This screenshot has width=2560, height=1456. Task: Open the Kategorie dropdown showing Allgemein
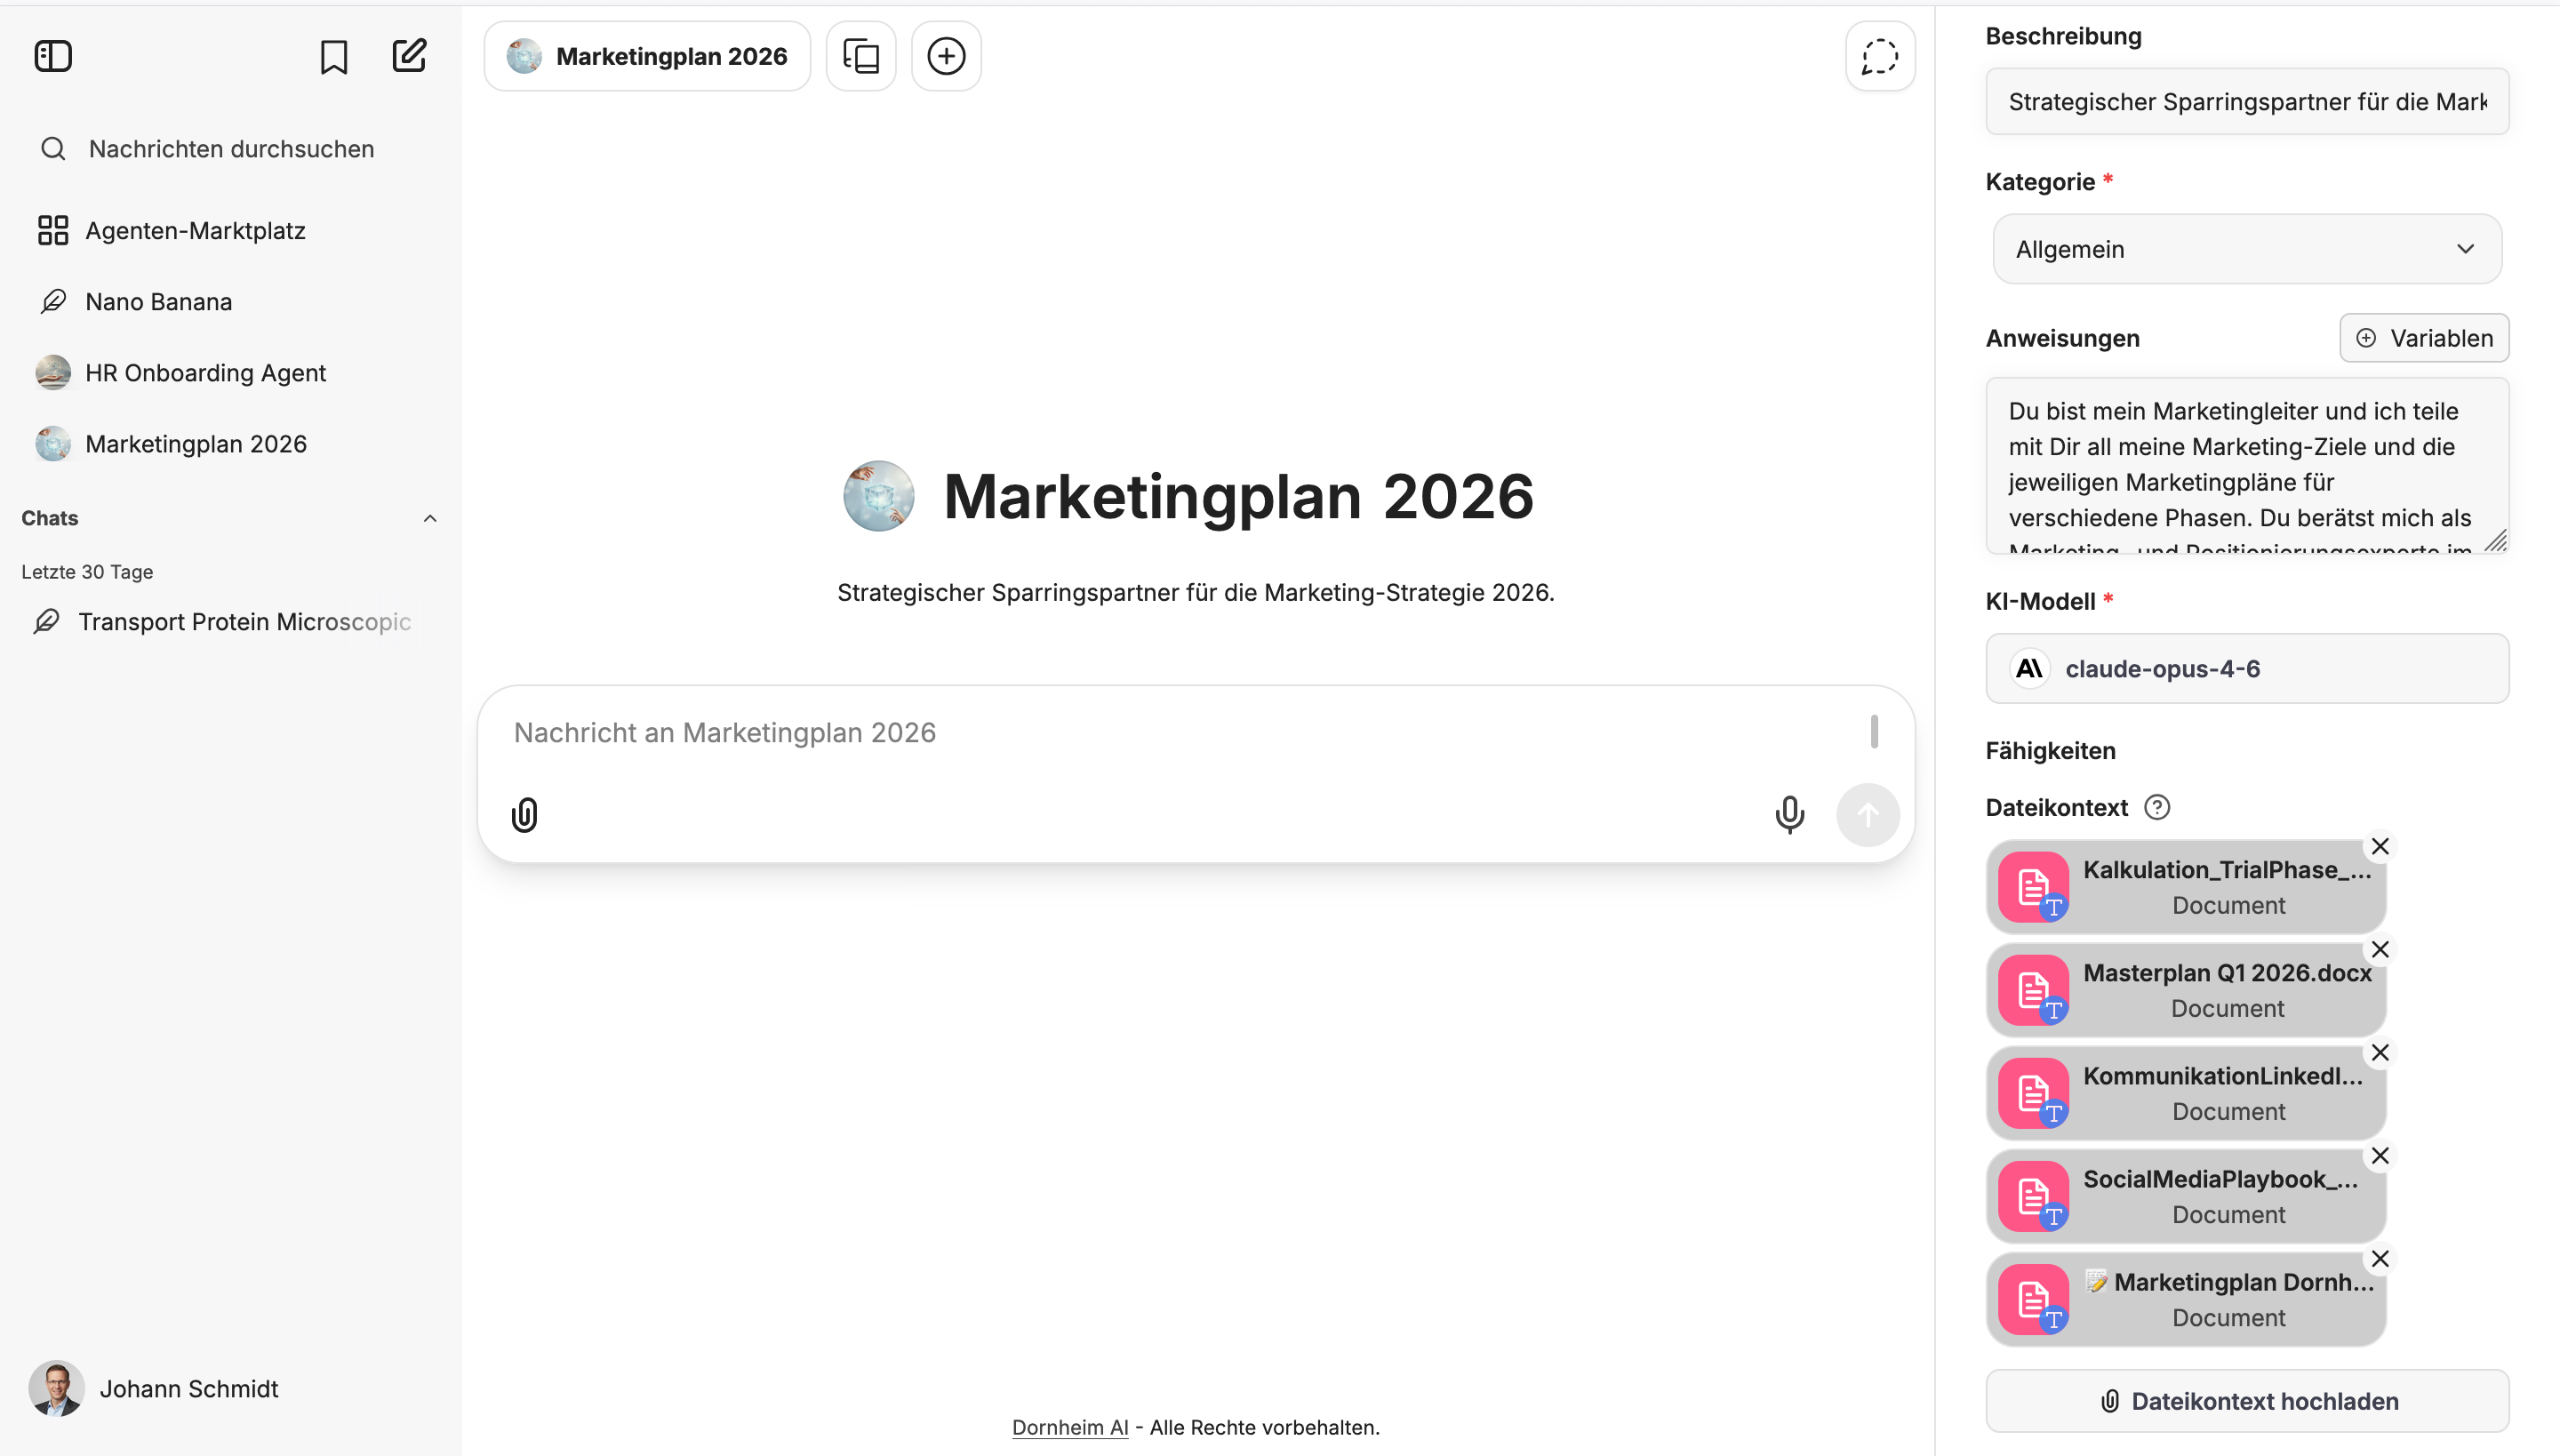(2246, 249)
